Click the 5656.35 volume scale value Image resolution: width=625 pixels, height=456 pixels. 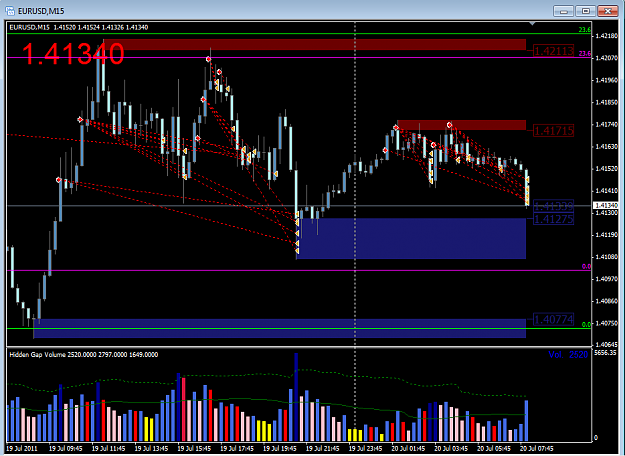point(605,353)
